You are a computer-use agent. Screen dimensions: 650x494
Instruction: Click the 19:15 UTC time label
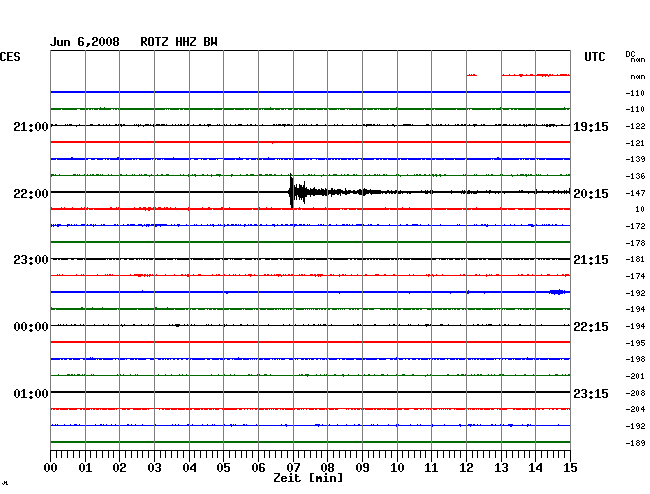(591, 126)
